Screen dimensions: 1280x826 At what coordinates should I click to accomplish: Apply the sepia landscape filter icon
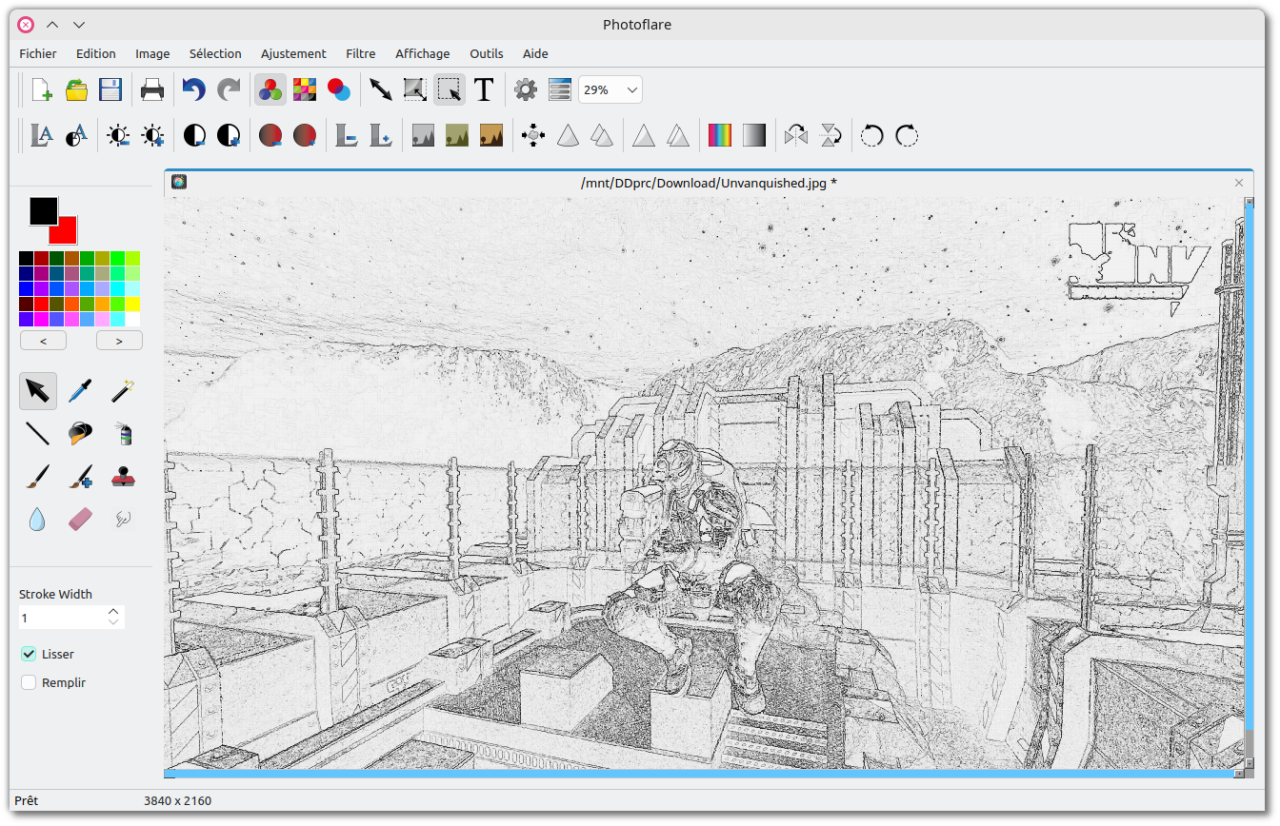[x=491, y=135]
